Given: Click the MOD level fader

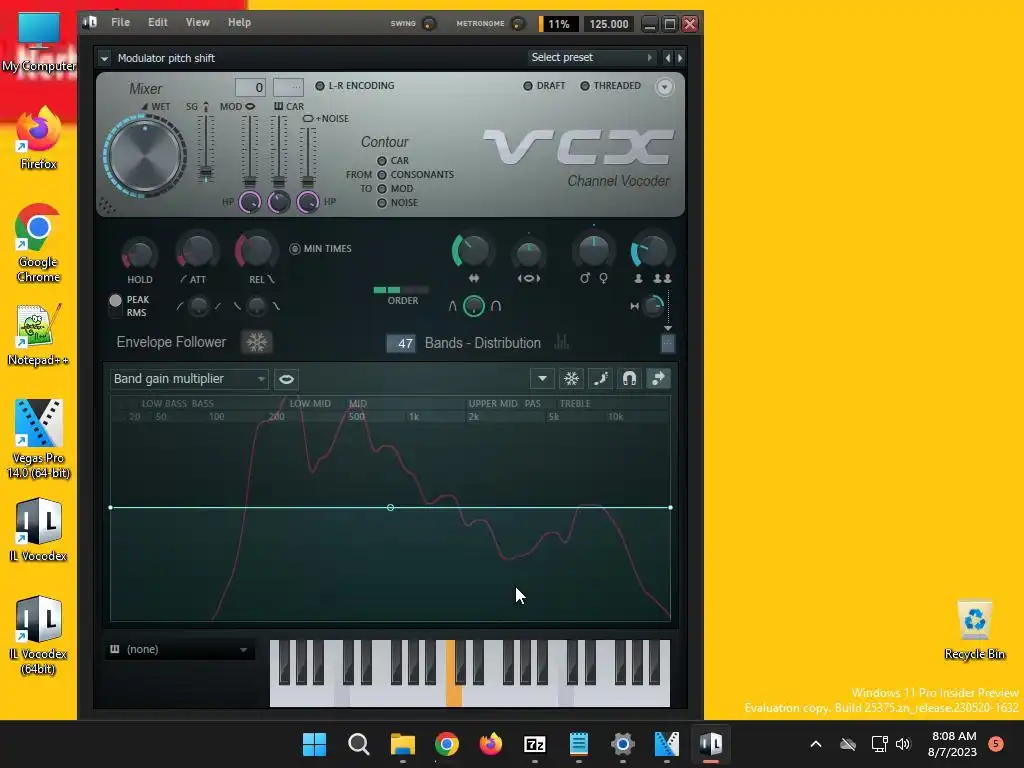Looking at the screenshot, I should tap(249, 181).
